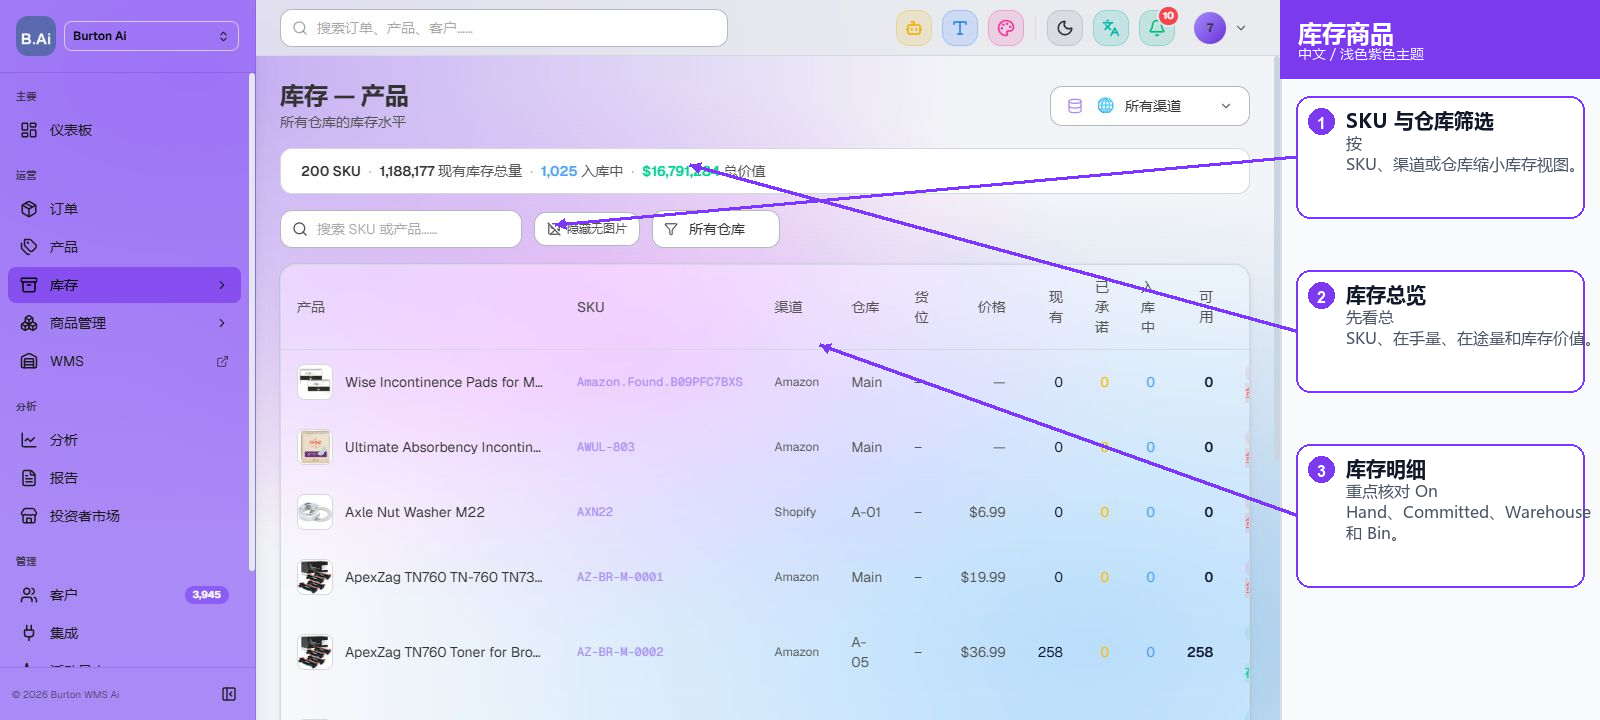Click the 200 SKU summary text
This screenshot has height=720, width=1600.
[x=331, y=171]
